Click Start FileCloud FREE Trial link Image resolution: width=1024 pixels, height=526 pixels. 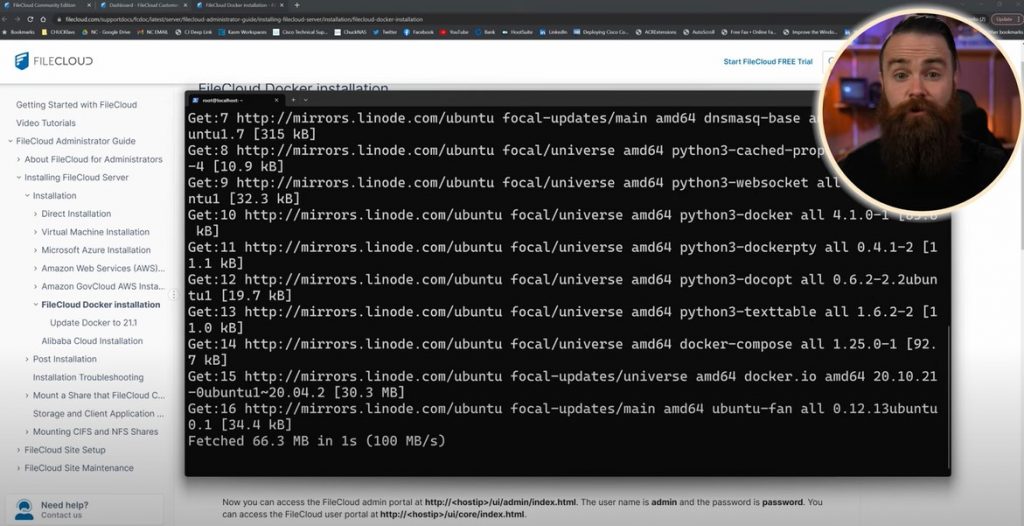click(x=768, y=62)
